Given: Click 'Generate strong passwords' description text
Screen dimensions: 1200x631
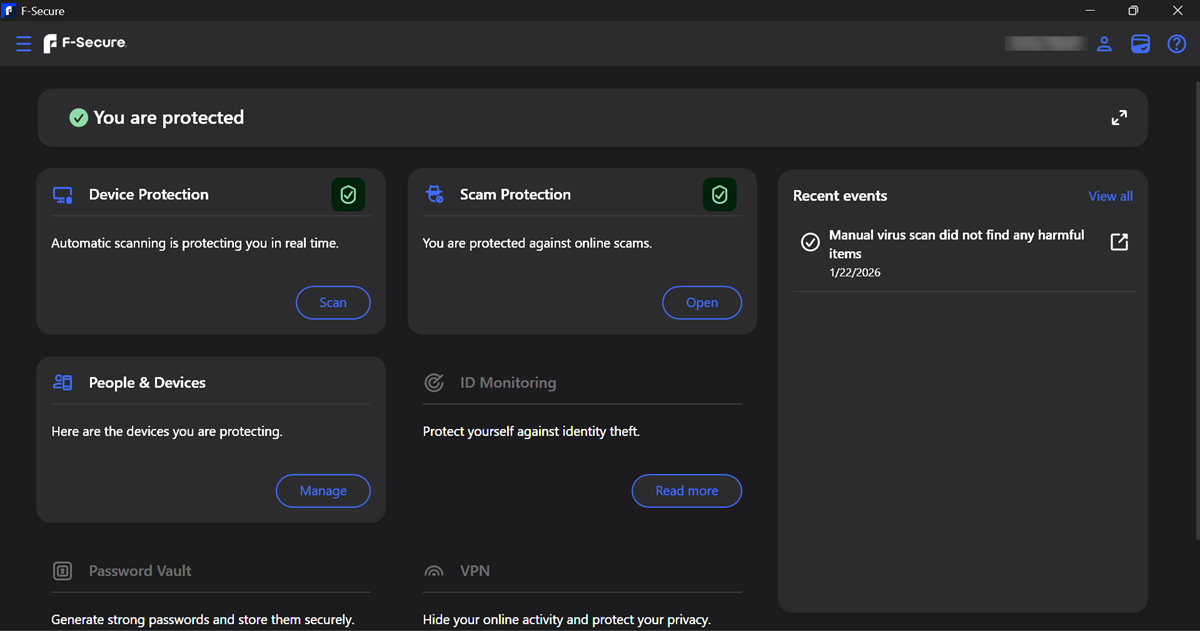Looking at the screenshot, I should (203, 620).
